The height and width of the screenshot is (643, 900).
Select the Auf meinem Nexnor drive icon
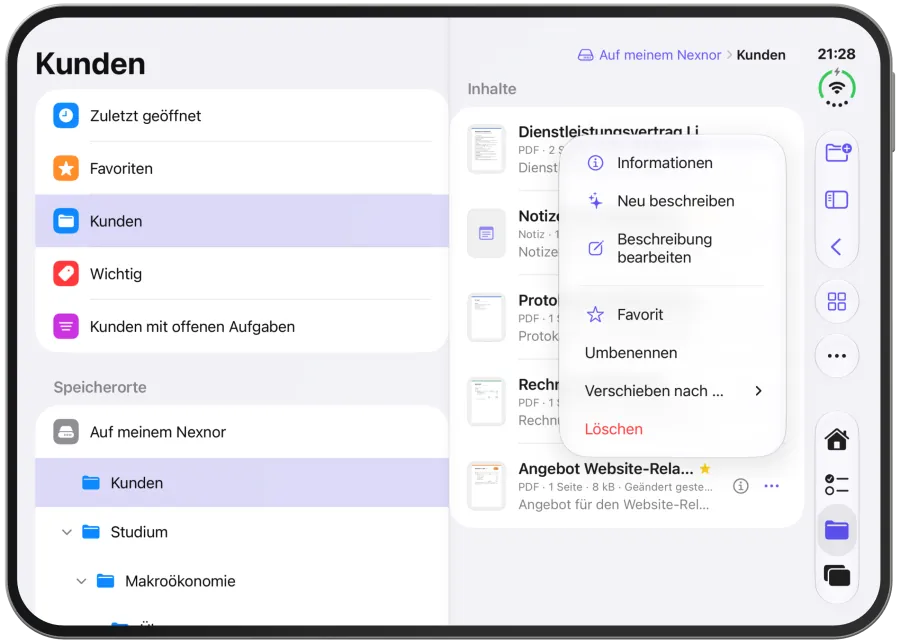[x=66, y=432]
